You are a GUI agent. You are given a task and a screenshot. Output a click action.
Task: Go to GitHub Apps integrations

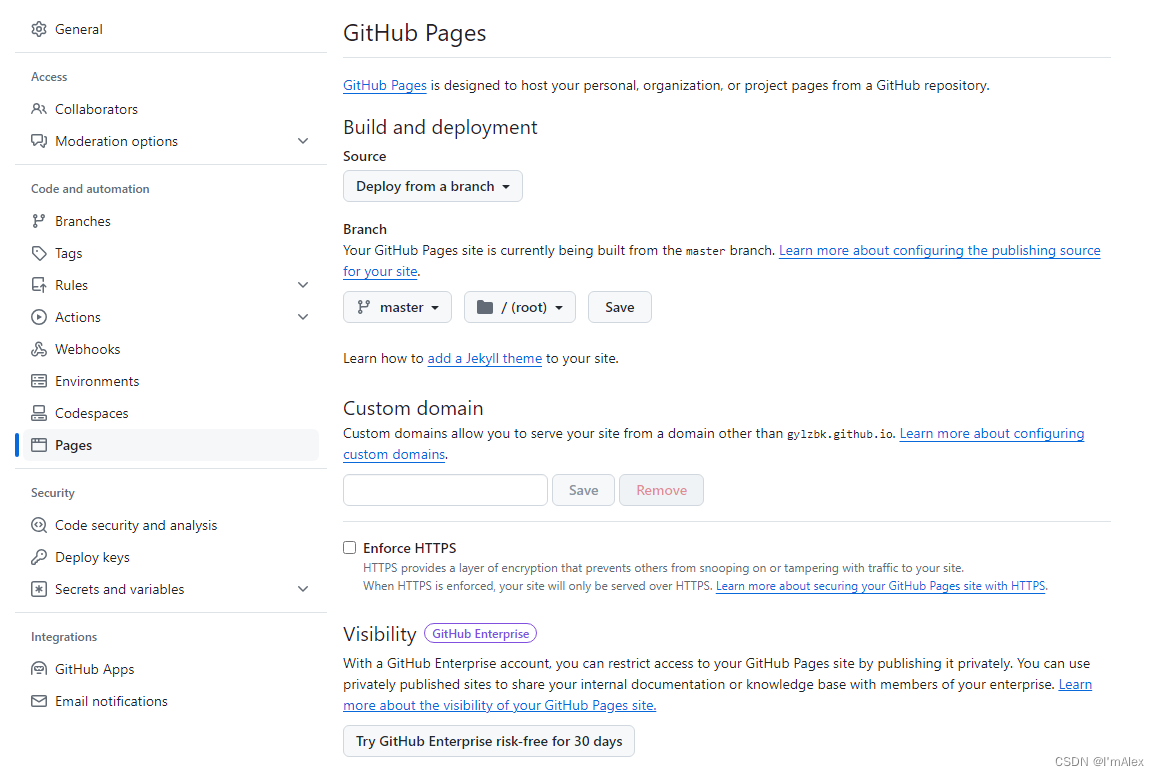[171, 669]
